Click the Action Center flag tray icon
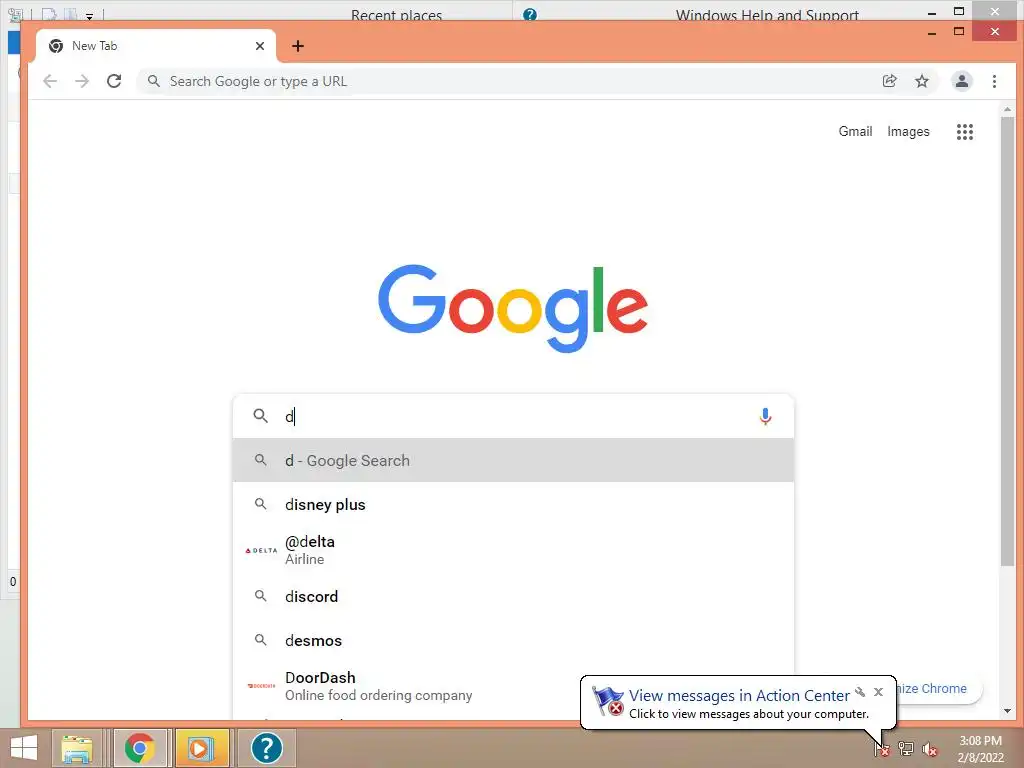 click(x=882, y=749)
